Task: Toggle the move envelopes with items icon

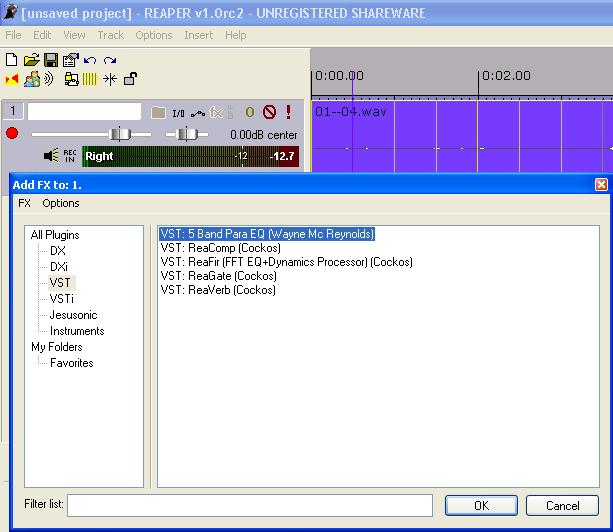Action: [x=72, y=79]
